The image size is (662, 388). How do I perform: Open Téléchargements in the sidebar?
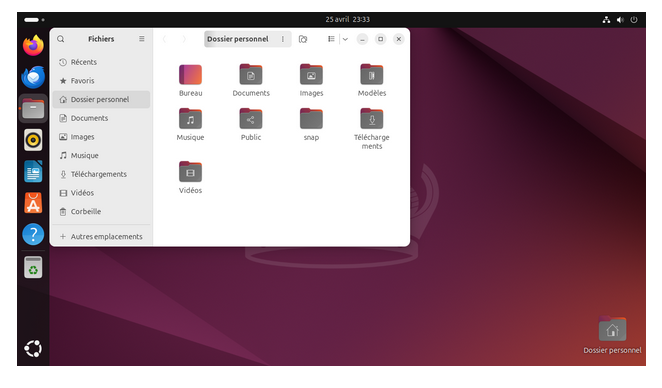(101, 174)
